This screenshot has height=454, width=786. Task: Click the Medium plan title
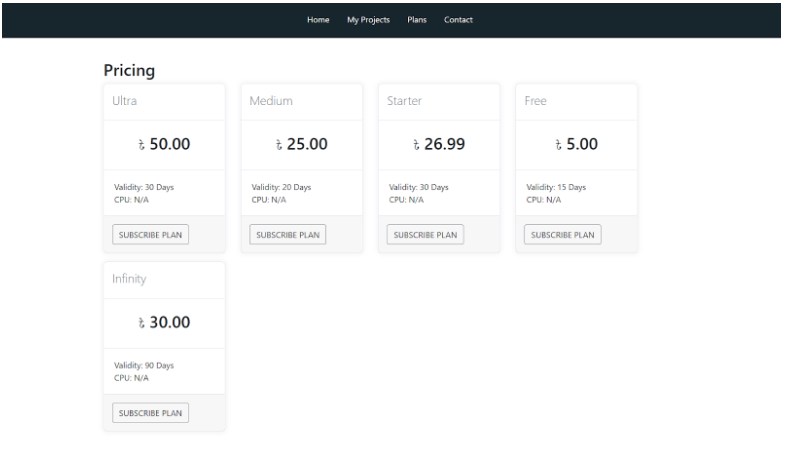[x=271, y=101]
